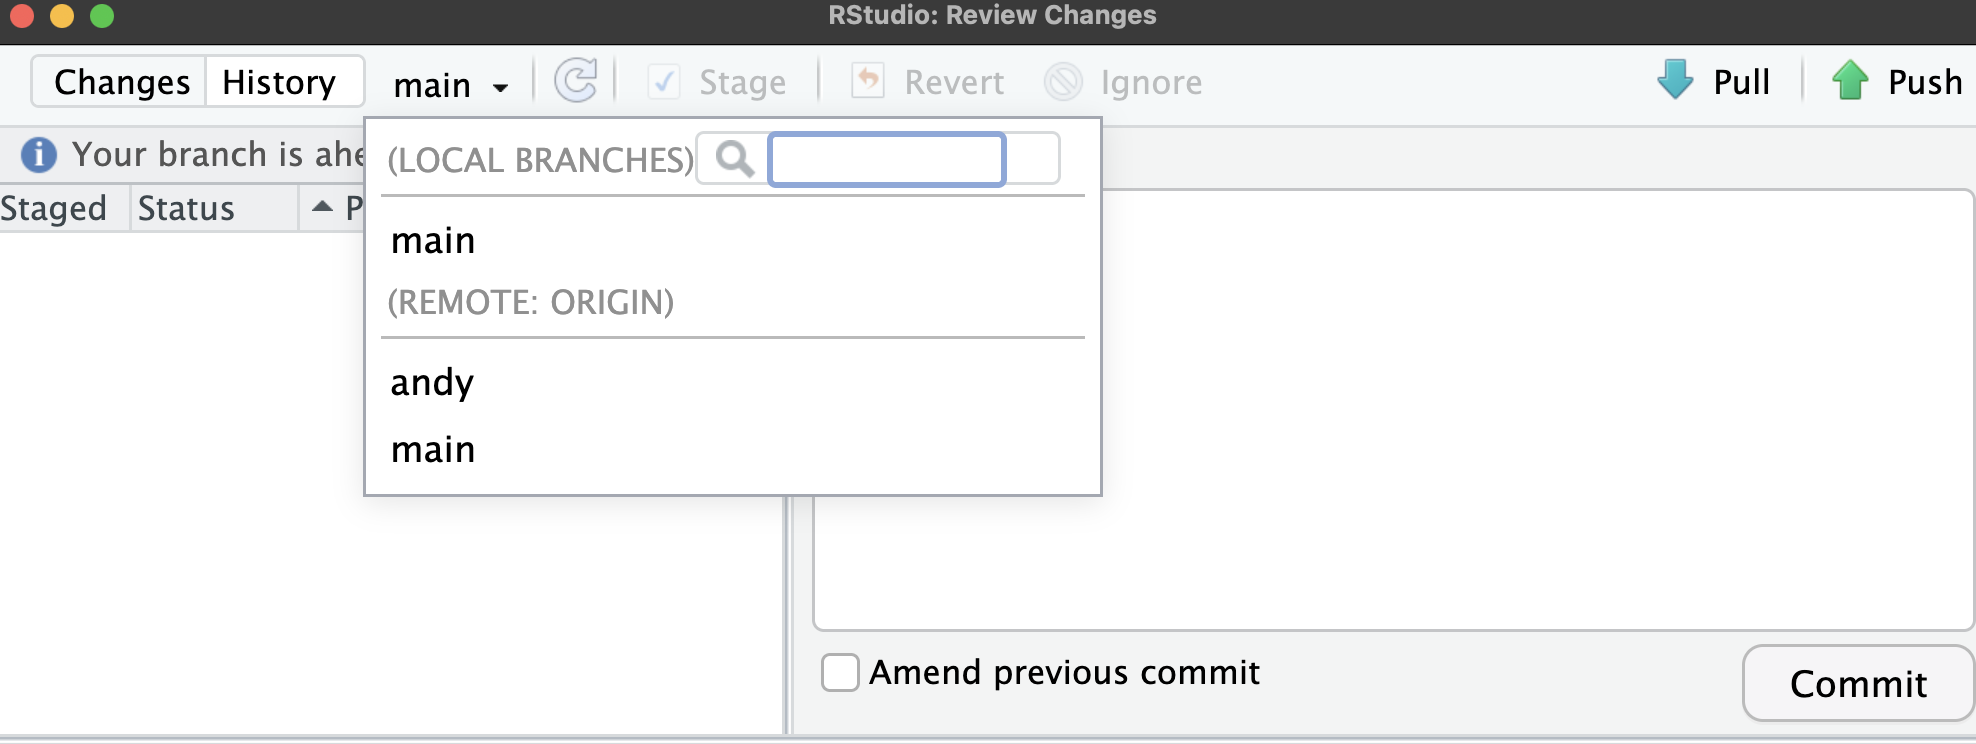Click the Staged column header
The height and width of the screenshot is (744, 1976).
point(54,208)
